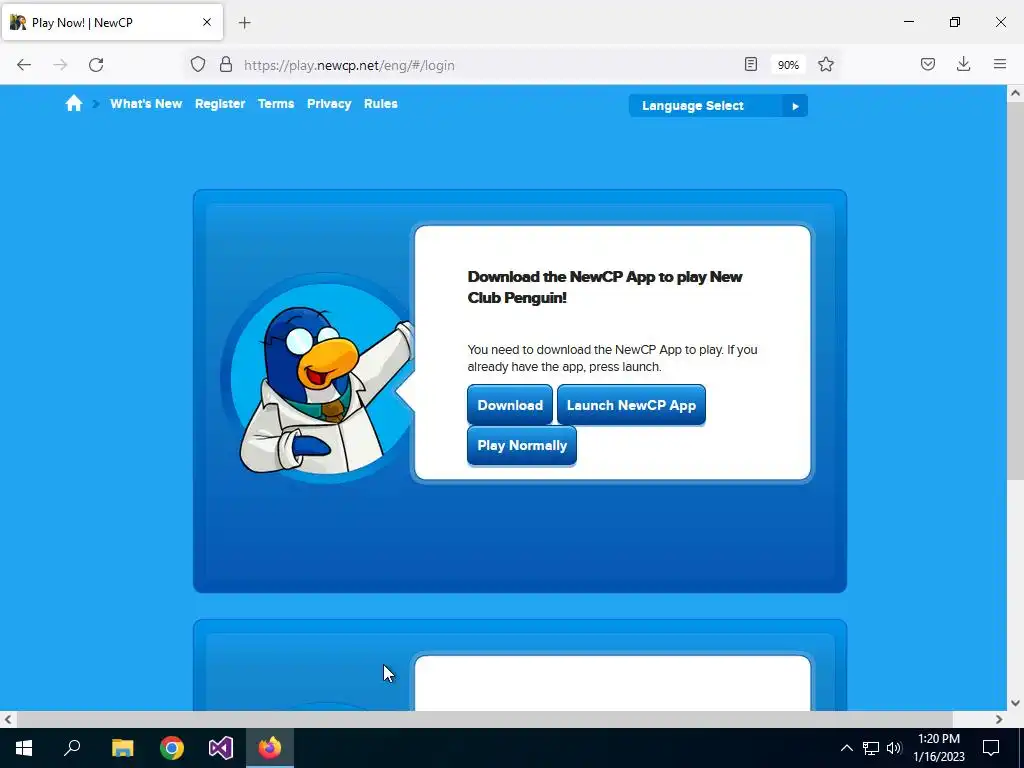Open the shield tracking protection icon
The height and width of the screenshot is (768, 1024).
pos(198,64)
